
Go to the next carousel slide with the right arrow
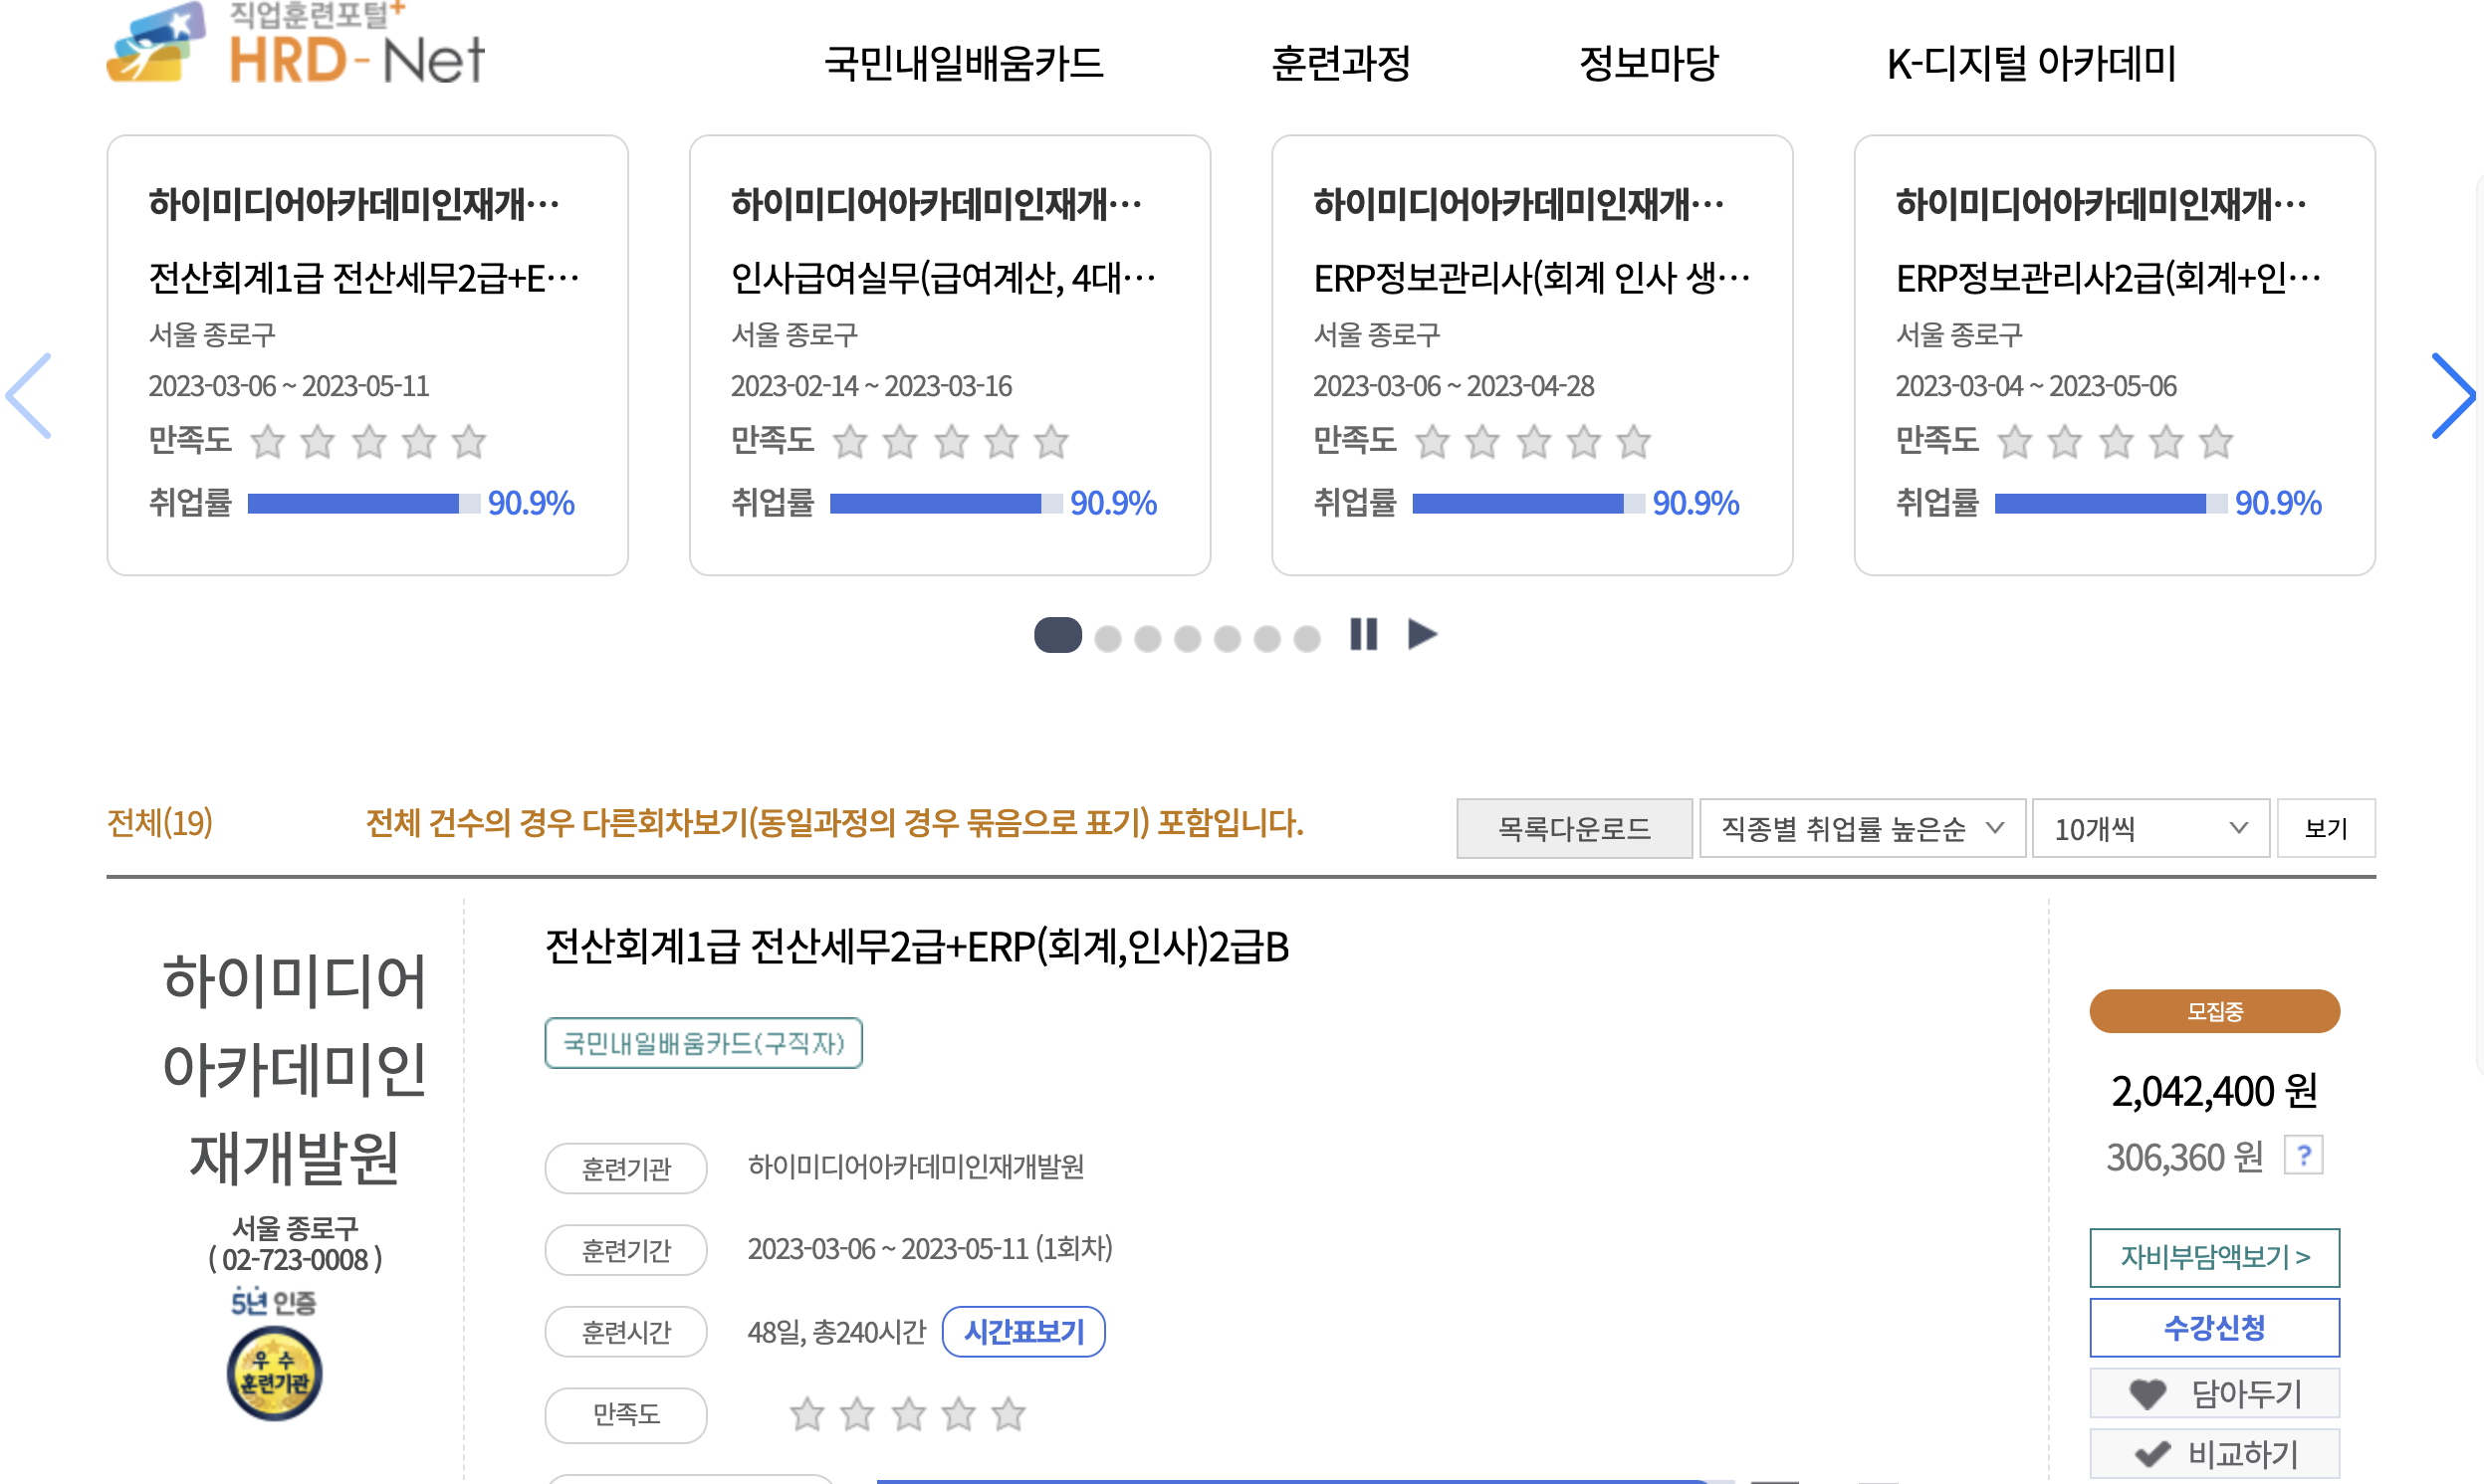(x=2452, y=395)
